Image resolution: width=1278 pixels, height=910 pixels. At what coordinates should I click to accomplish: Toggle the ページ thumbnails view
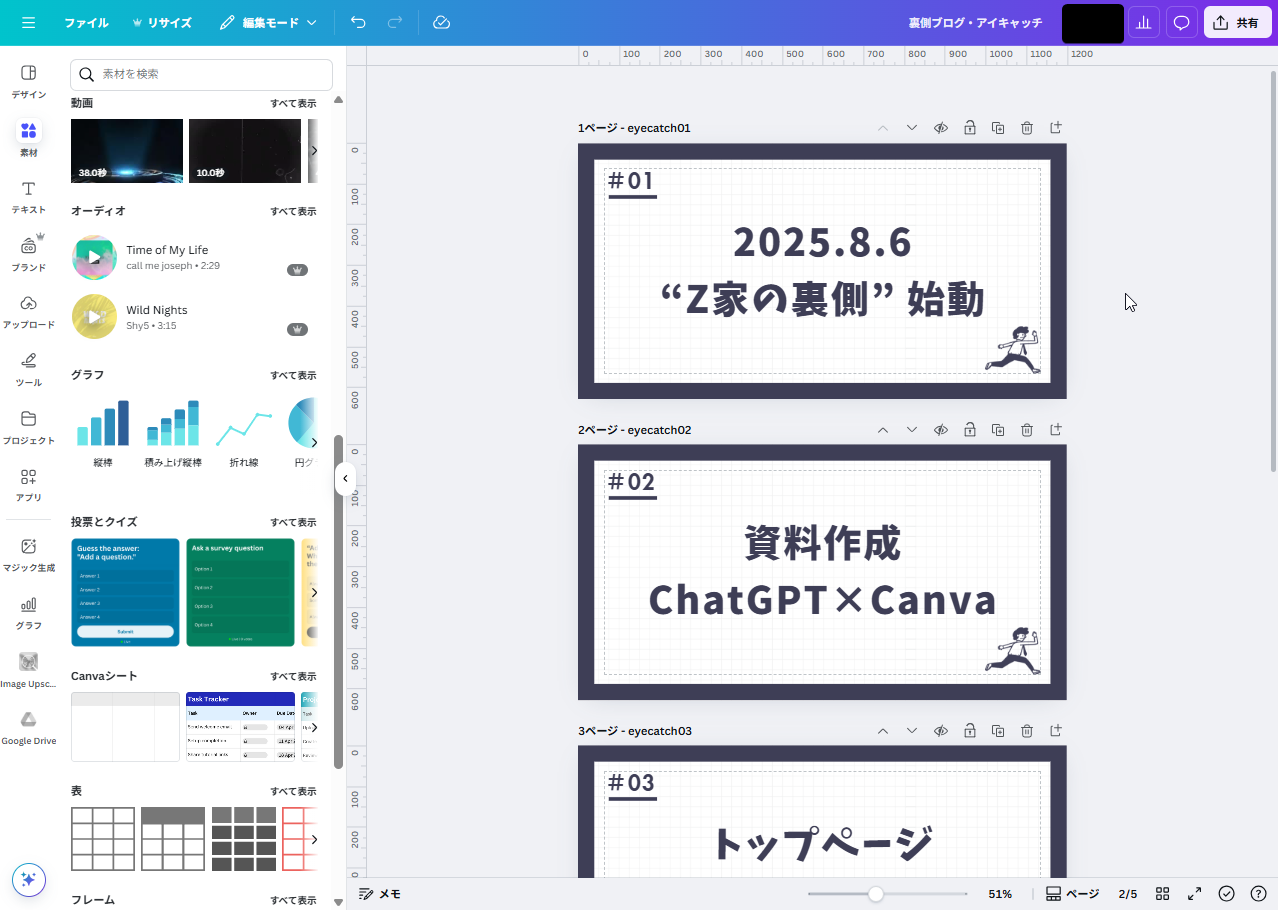(x=1072, y=894)
